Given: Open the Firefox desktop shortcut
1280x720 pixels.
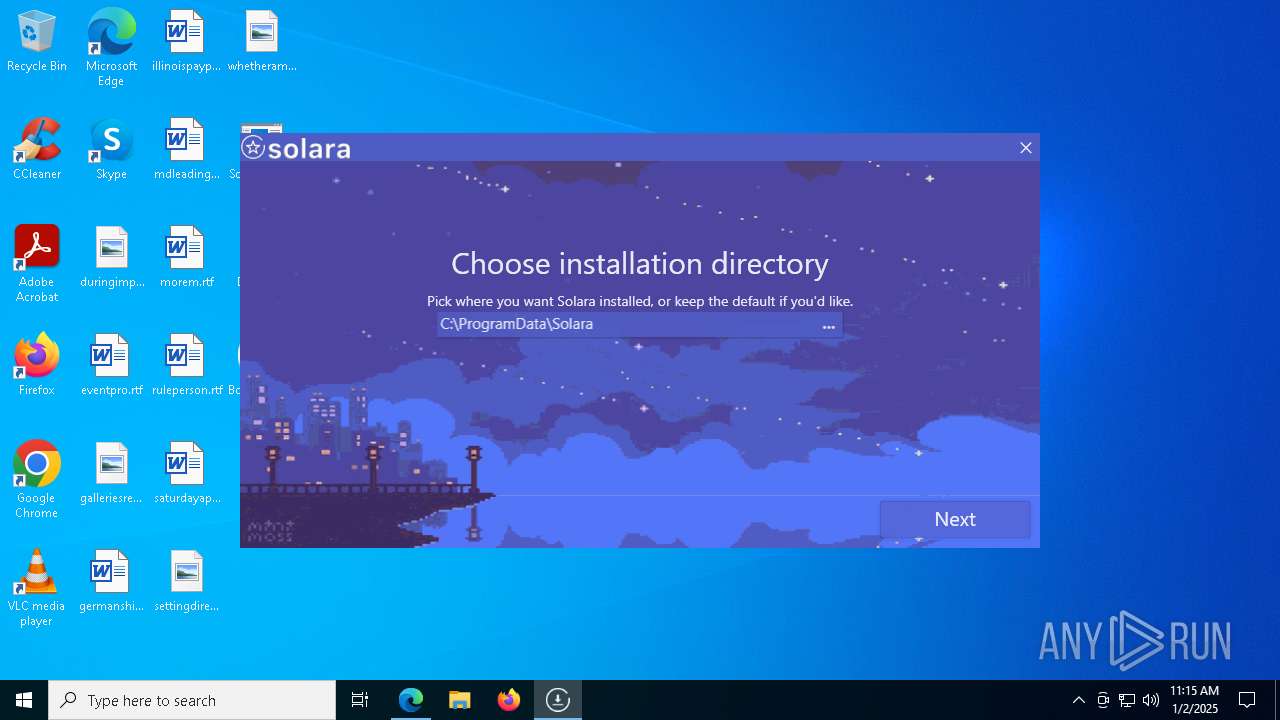Looking at the screenshot, I should click(x=37, y=366).
